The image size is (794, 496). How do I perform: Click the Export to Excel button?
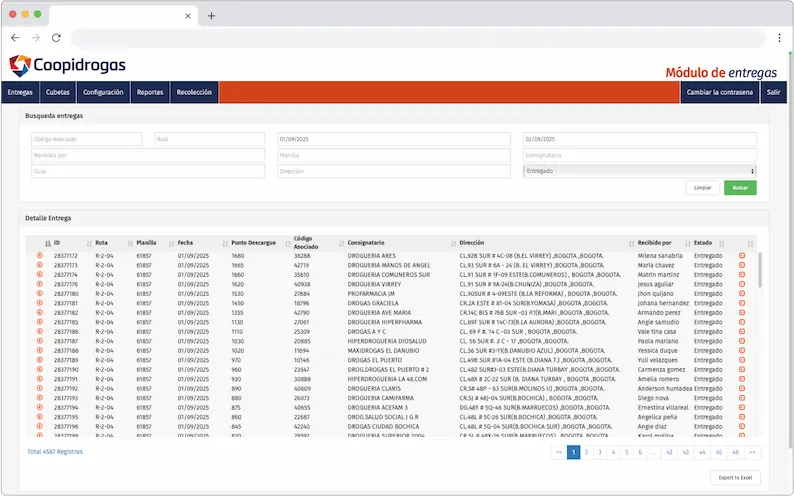pos(735,478)
